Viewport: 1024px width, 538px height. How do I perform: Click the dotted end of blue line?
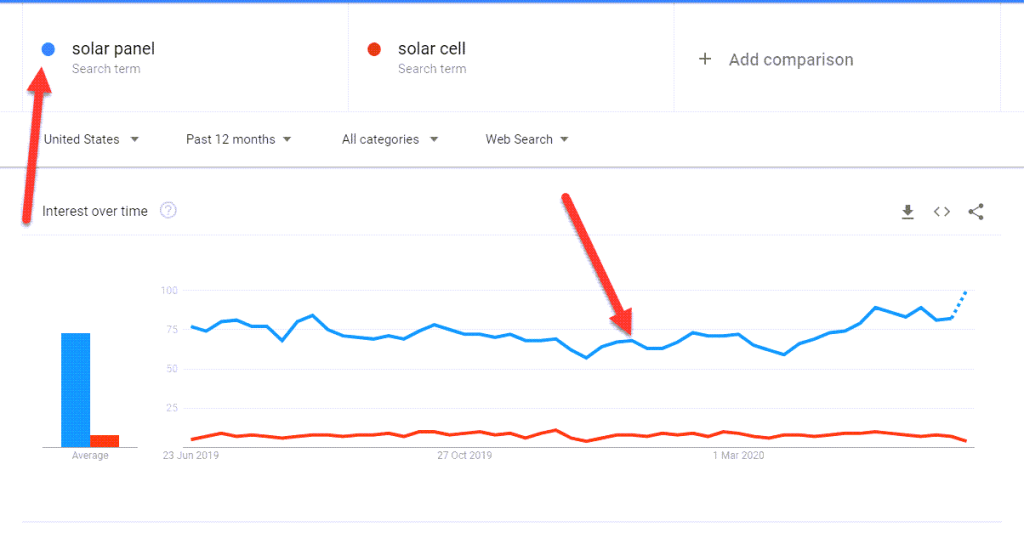point(959,304)
